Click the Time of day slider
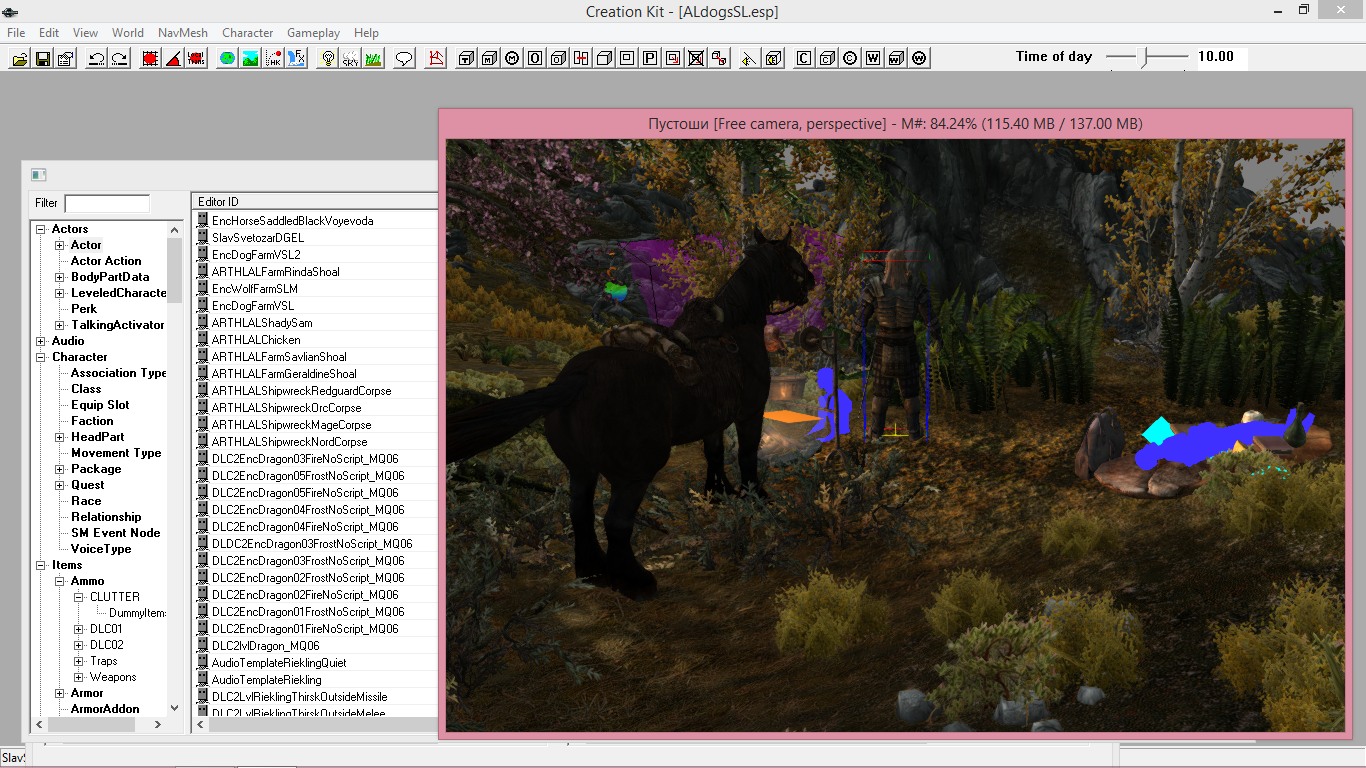 (x=1146, y=57)
